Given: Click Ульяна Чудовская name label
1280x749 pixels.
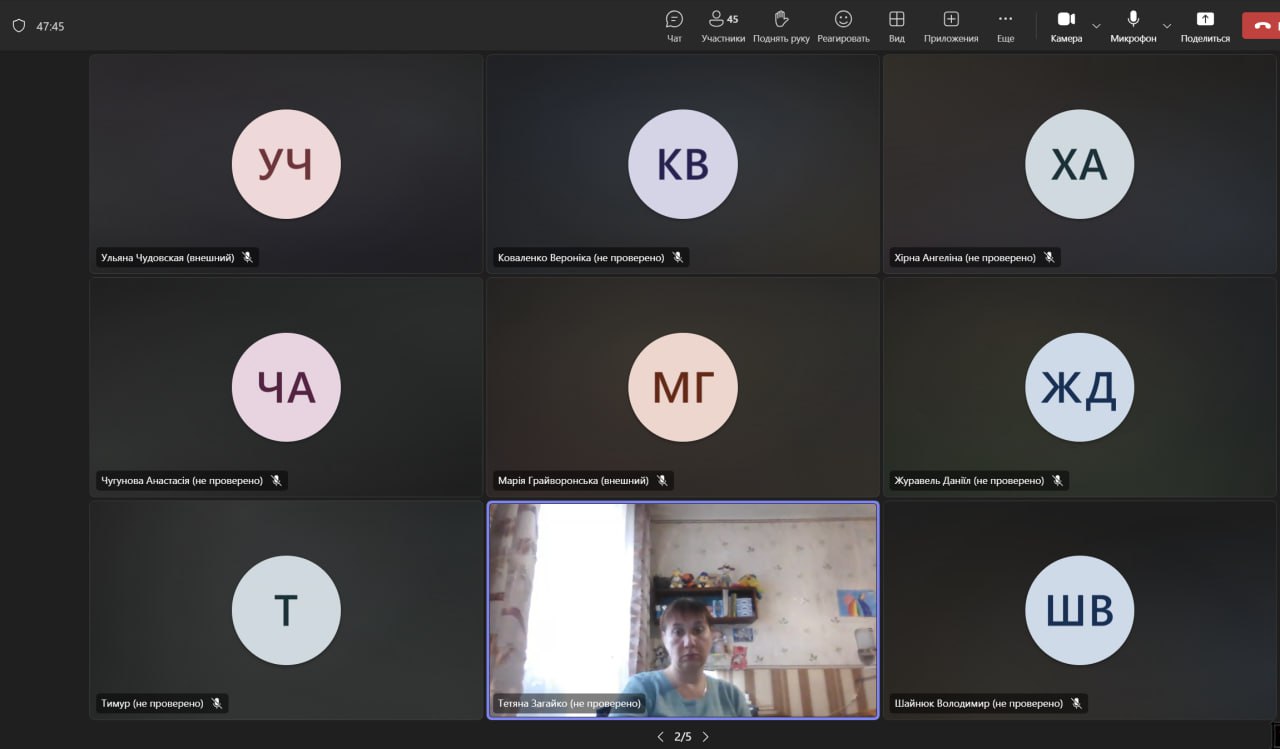Looking at the screenshot, I should tap(167, 258).
